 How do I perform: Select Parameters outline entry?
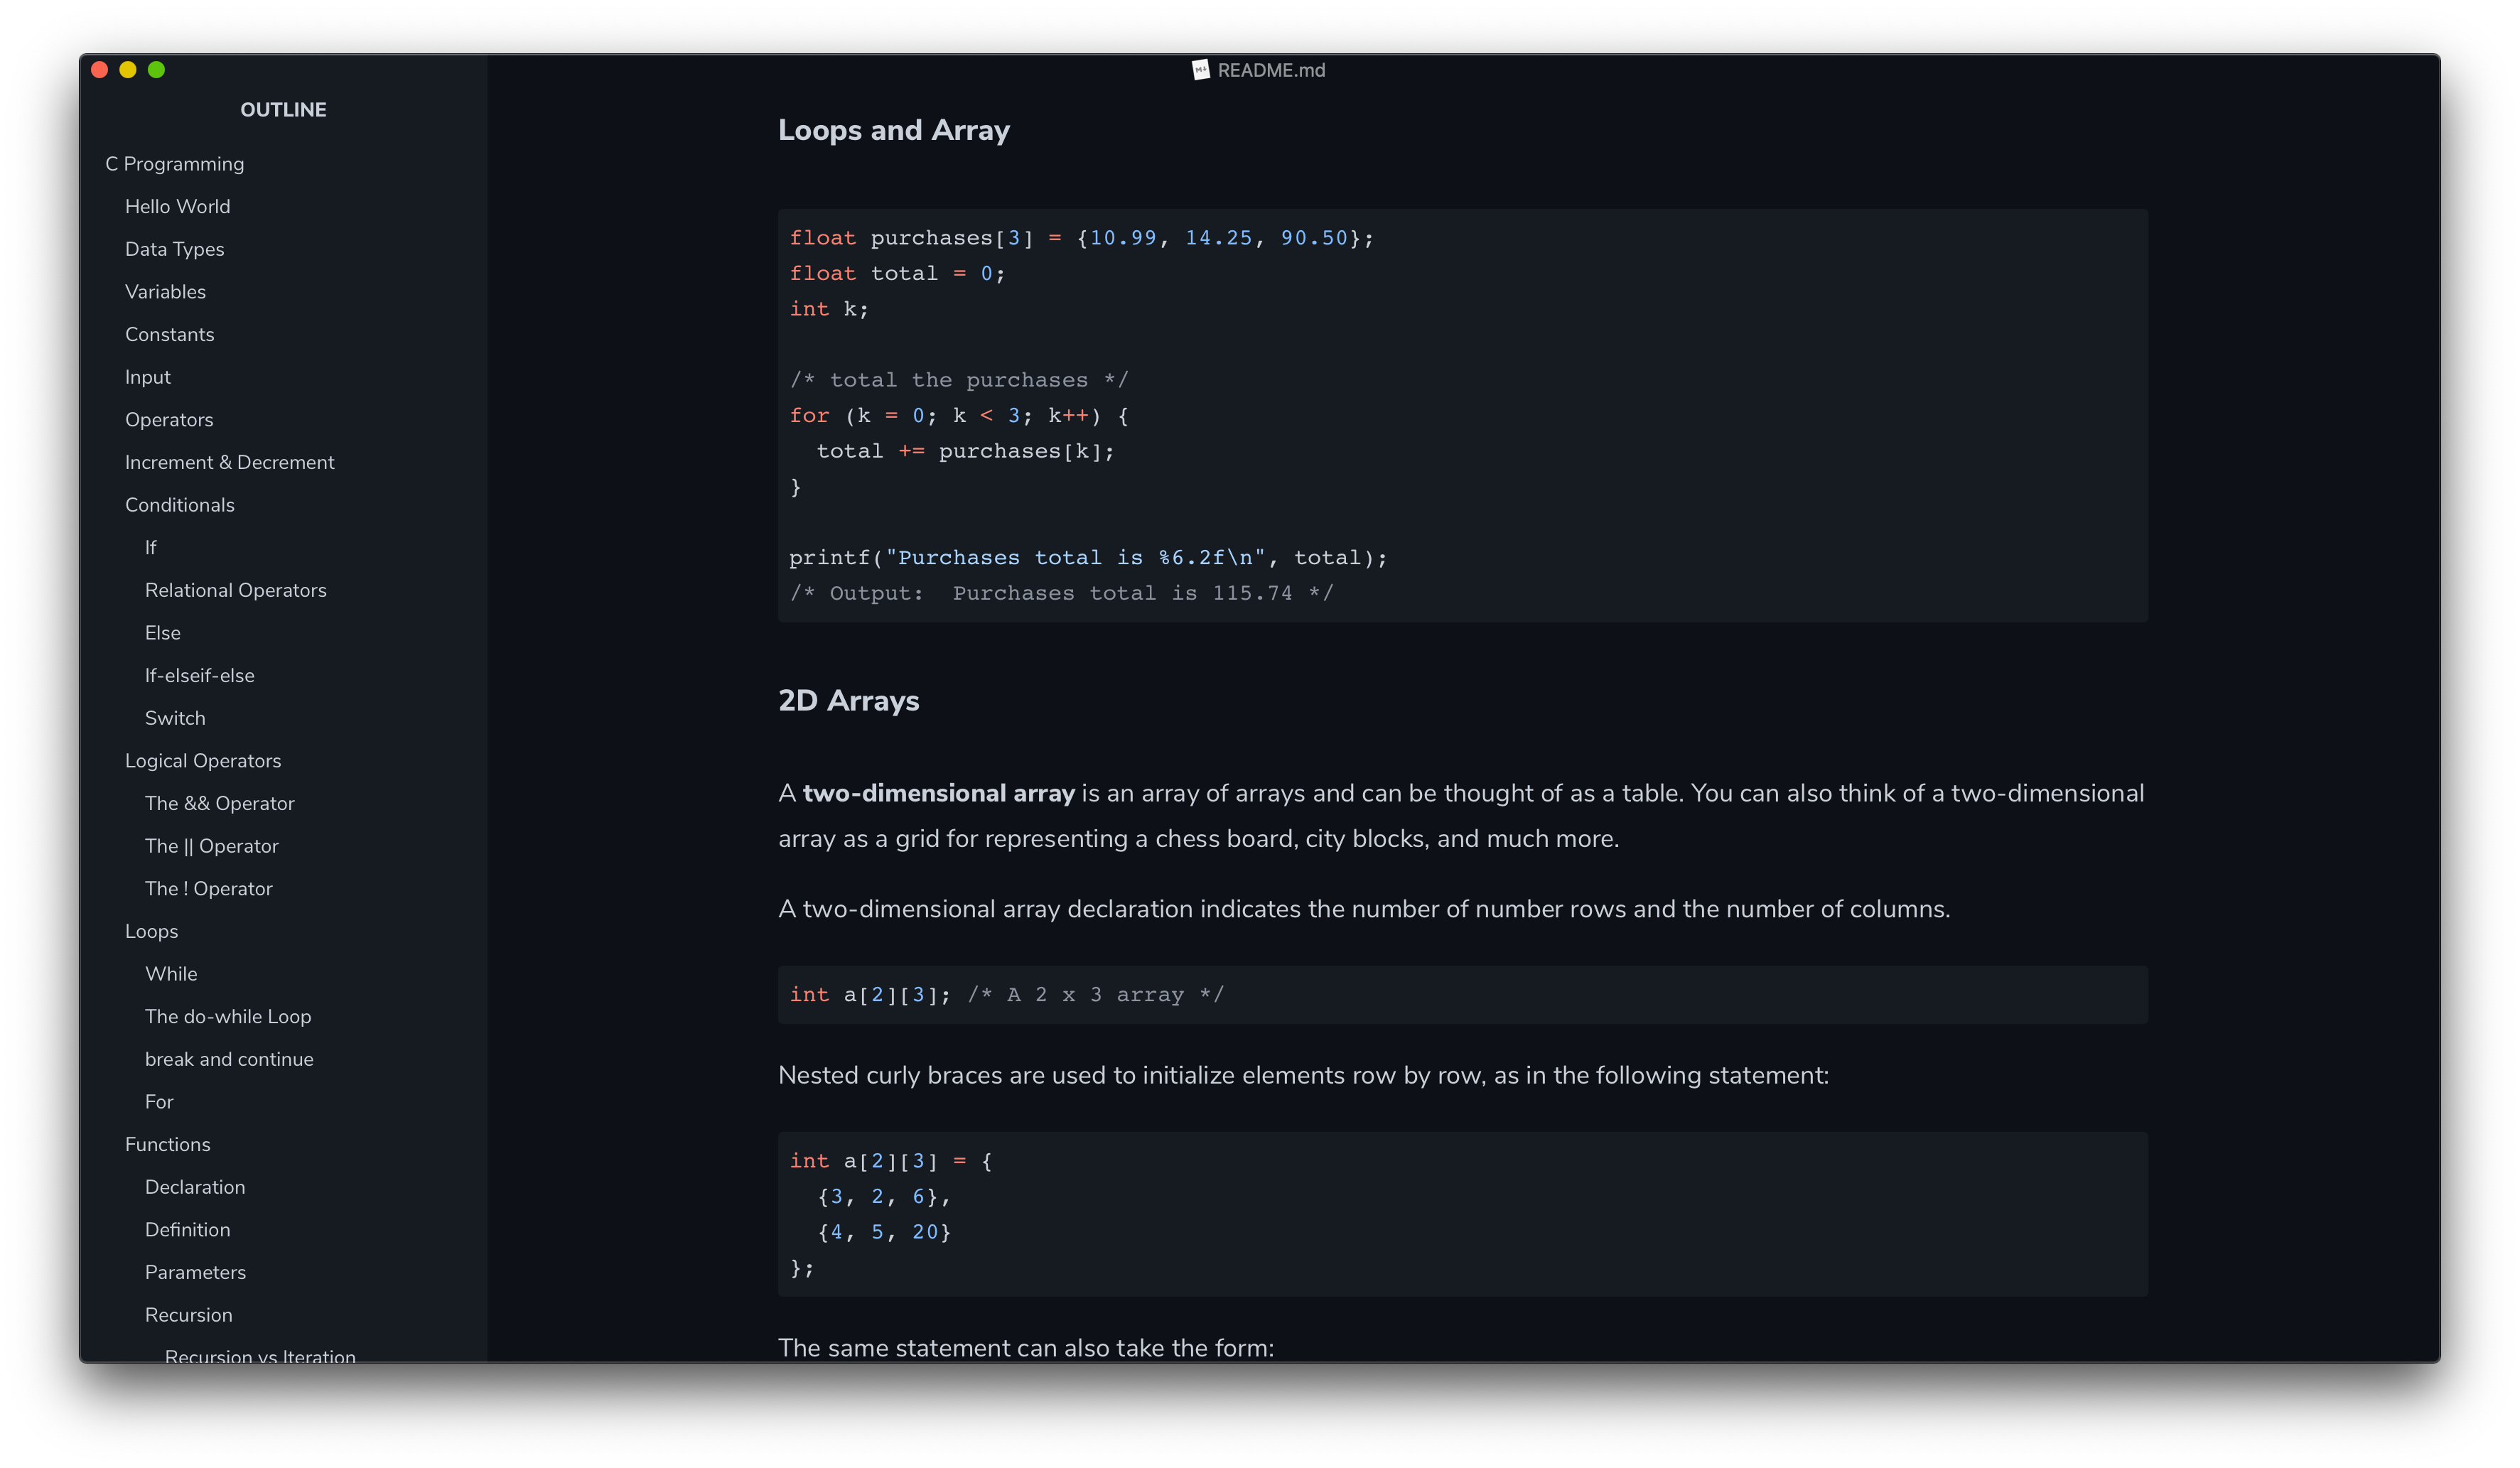pyautogui.click(x=195, y=1273)
